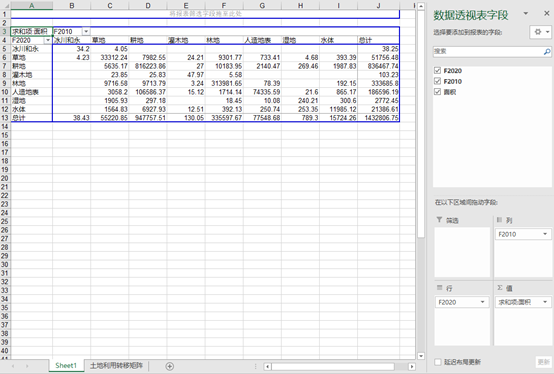Viewport: 554px width, 374px height.
Task: Select cell value 313981.65
Action: pos(224,83)
